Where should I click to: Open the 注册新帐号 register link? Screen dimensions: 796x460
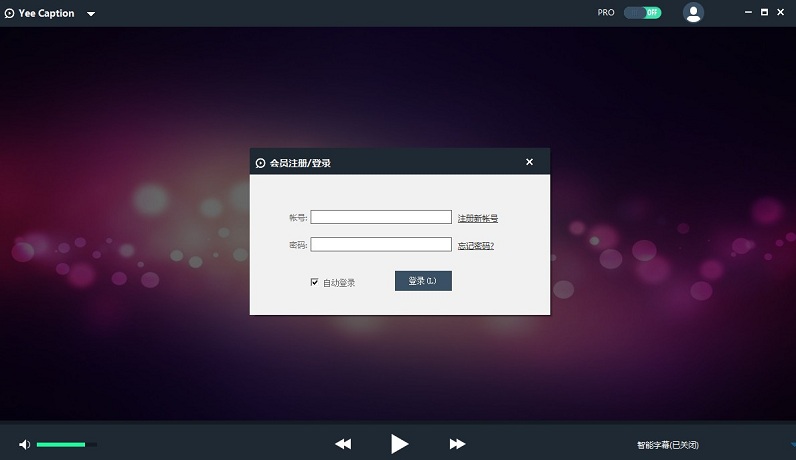click(478, 218)
